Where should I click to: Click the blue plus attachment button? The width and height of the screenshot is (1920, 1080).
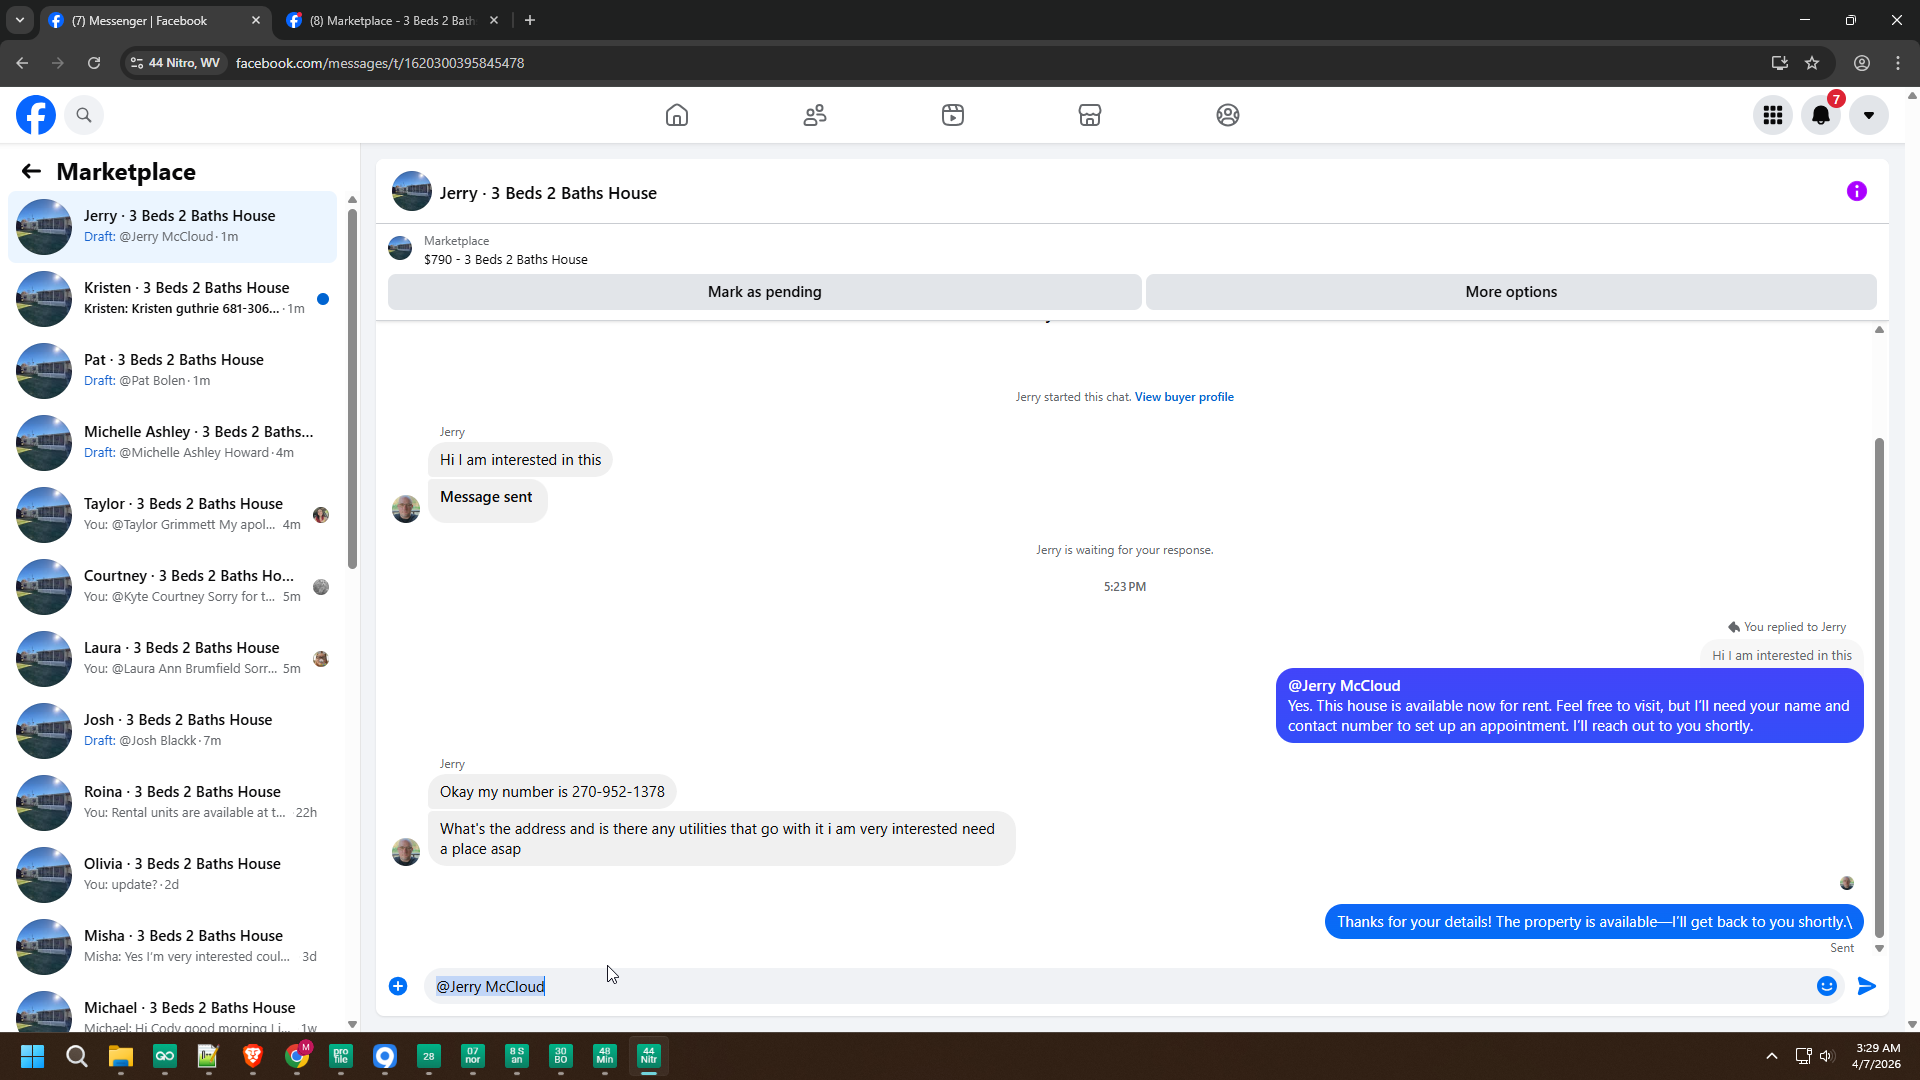point(398,986)
